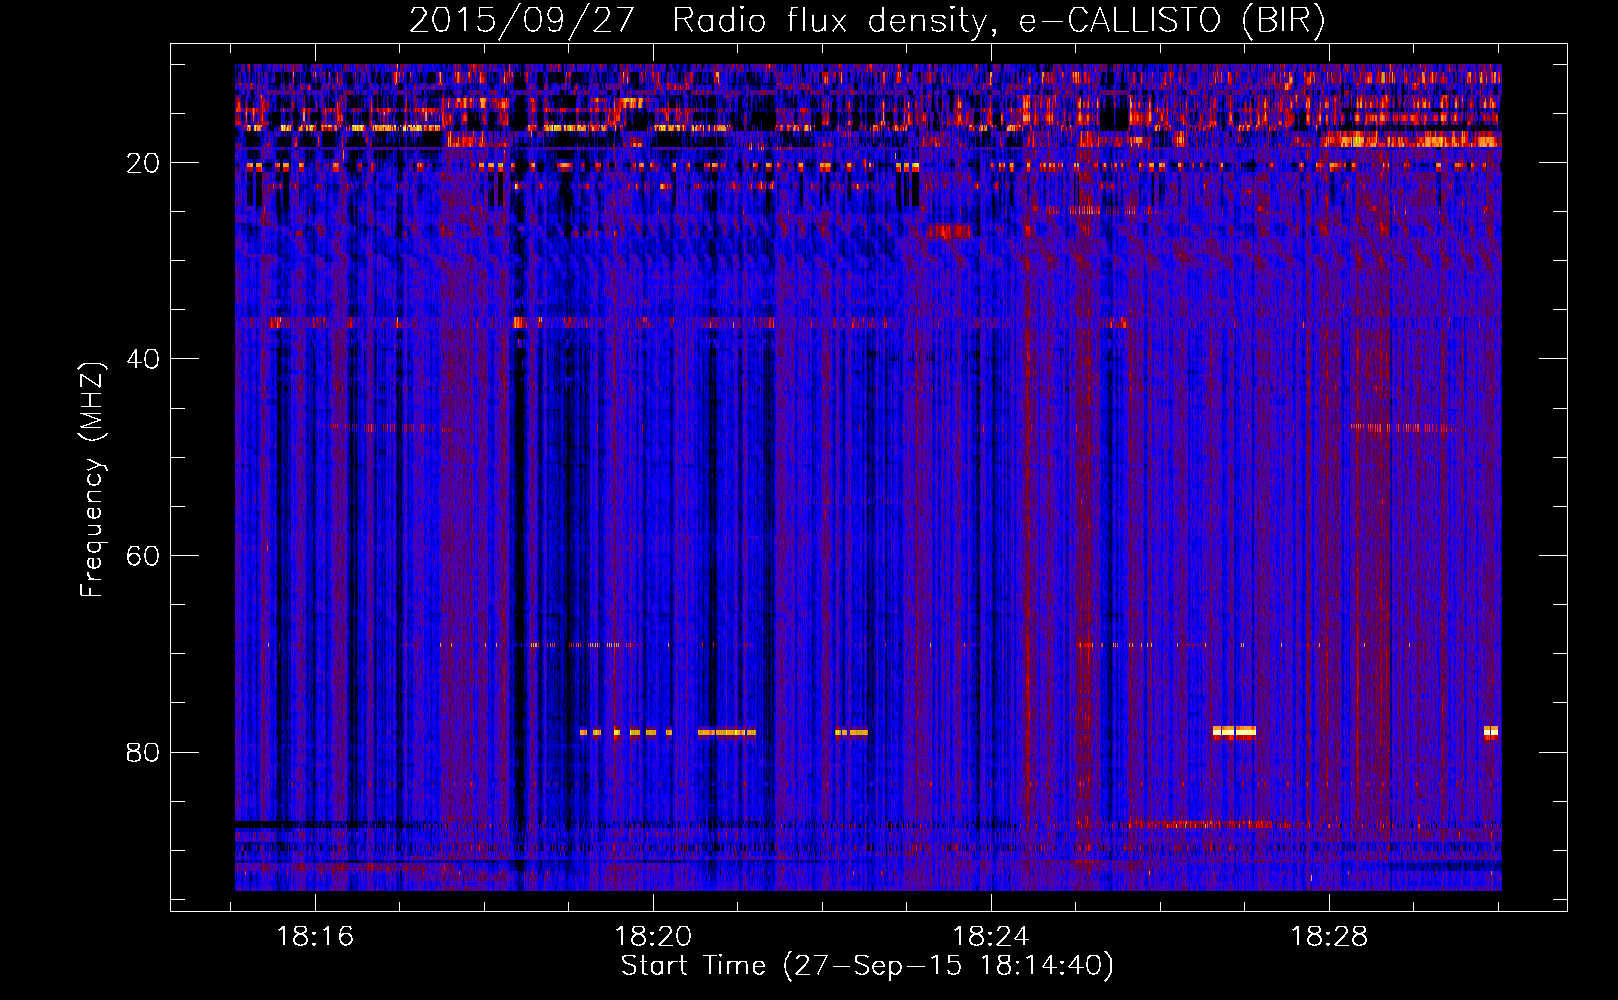Click the plot title "2015/09/27 Radio flux density, e-CALLISTO (BIR)"

867,21
